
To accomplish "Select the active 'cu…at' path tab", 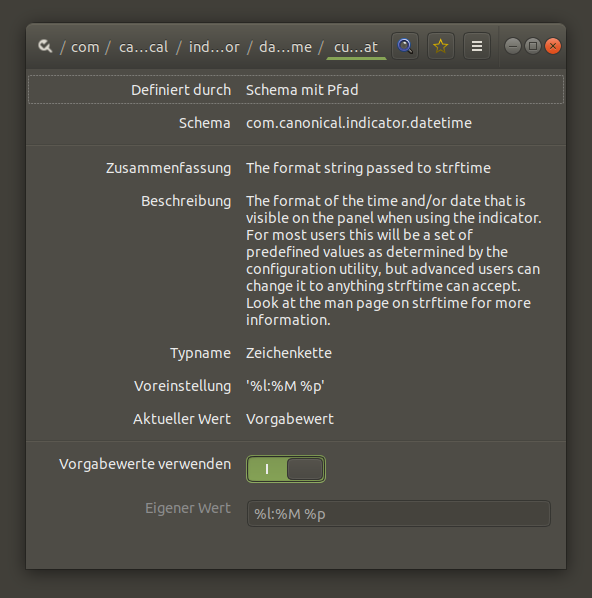I will [356, 47].
